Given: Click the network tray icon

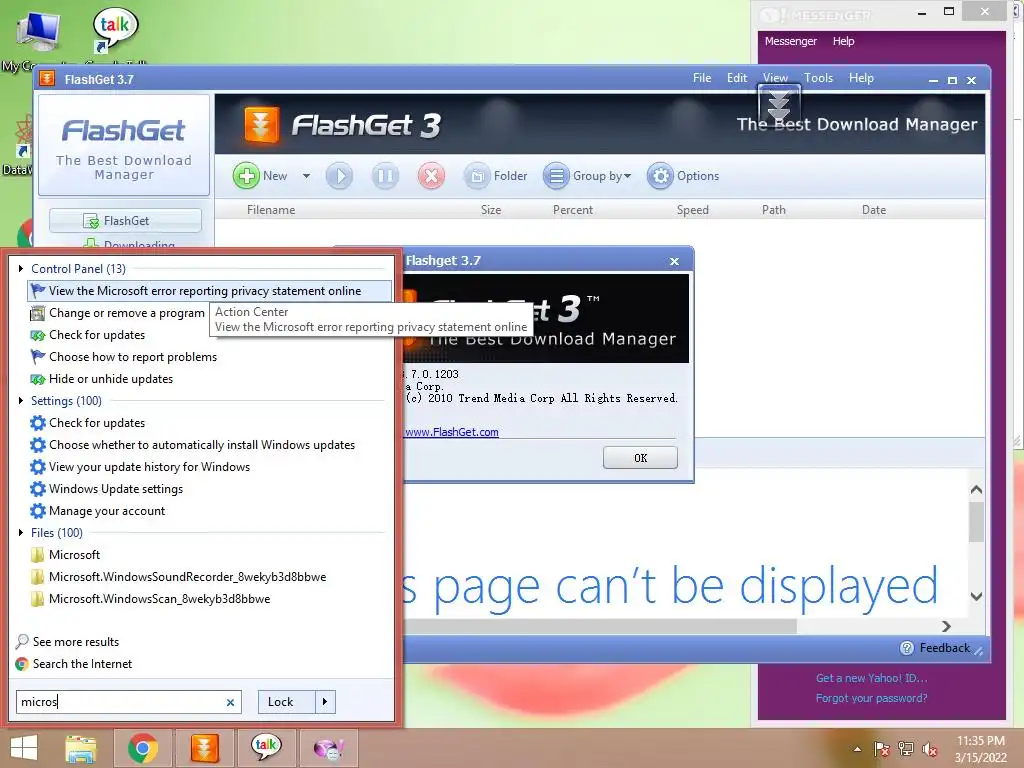Looking at the screenshot, I should (x=906, y=749).
